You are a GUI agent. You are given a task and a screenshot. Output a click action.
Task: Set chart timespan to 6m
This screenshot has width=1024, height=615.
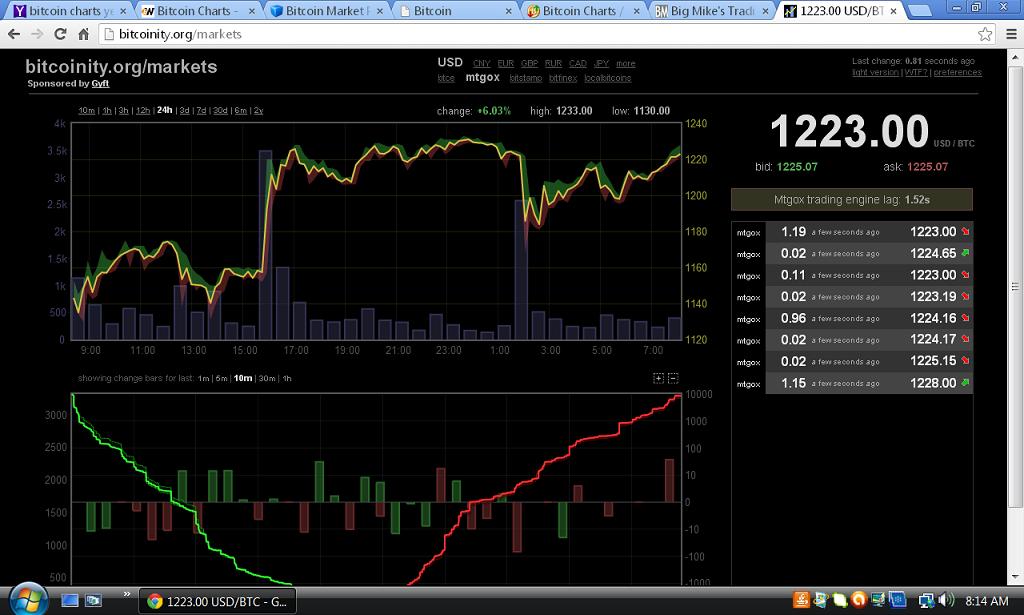point(240,110)
